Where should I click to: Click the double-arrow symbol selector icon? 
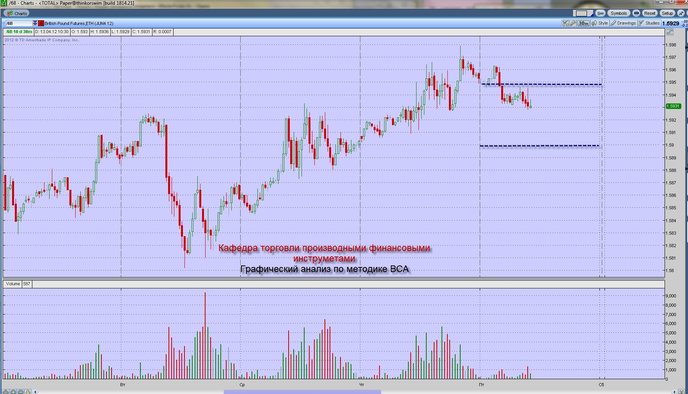tap(35, 23)
